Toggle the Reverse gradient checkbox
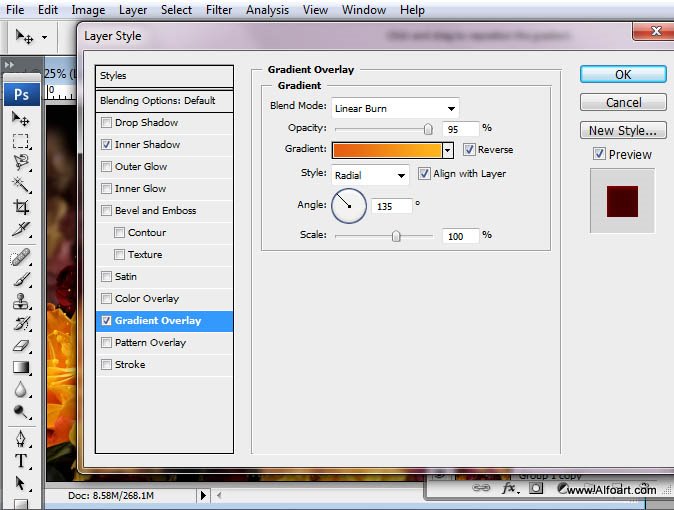 pos(469,150)
